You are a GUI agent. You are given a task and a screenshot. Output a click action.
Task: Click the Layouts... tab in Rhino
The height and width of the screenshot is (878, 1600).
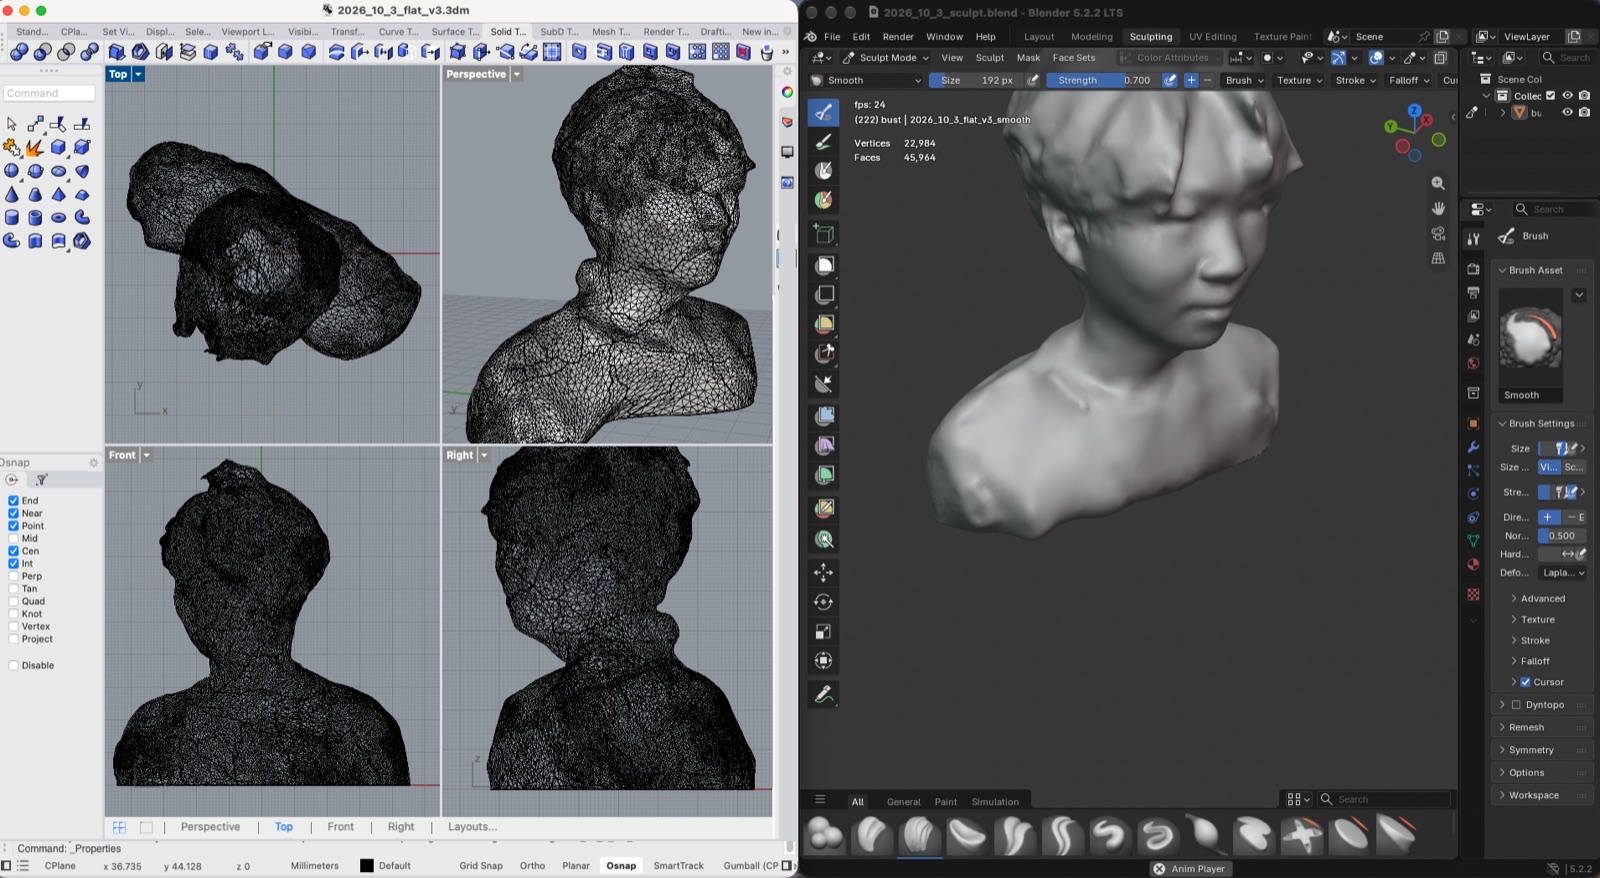472,827
